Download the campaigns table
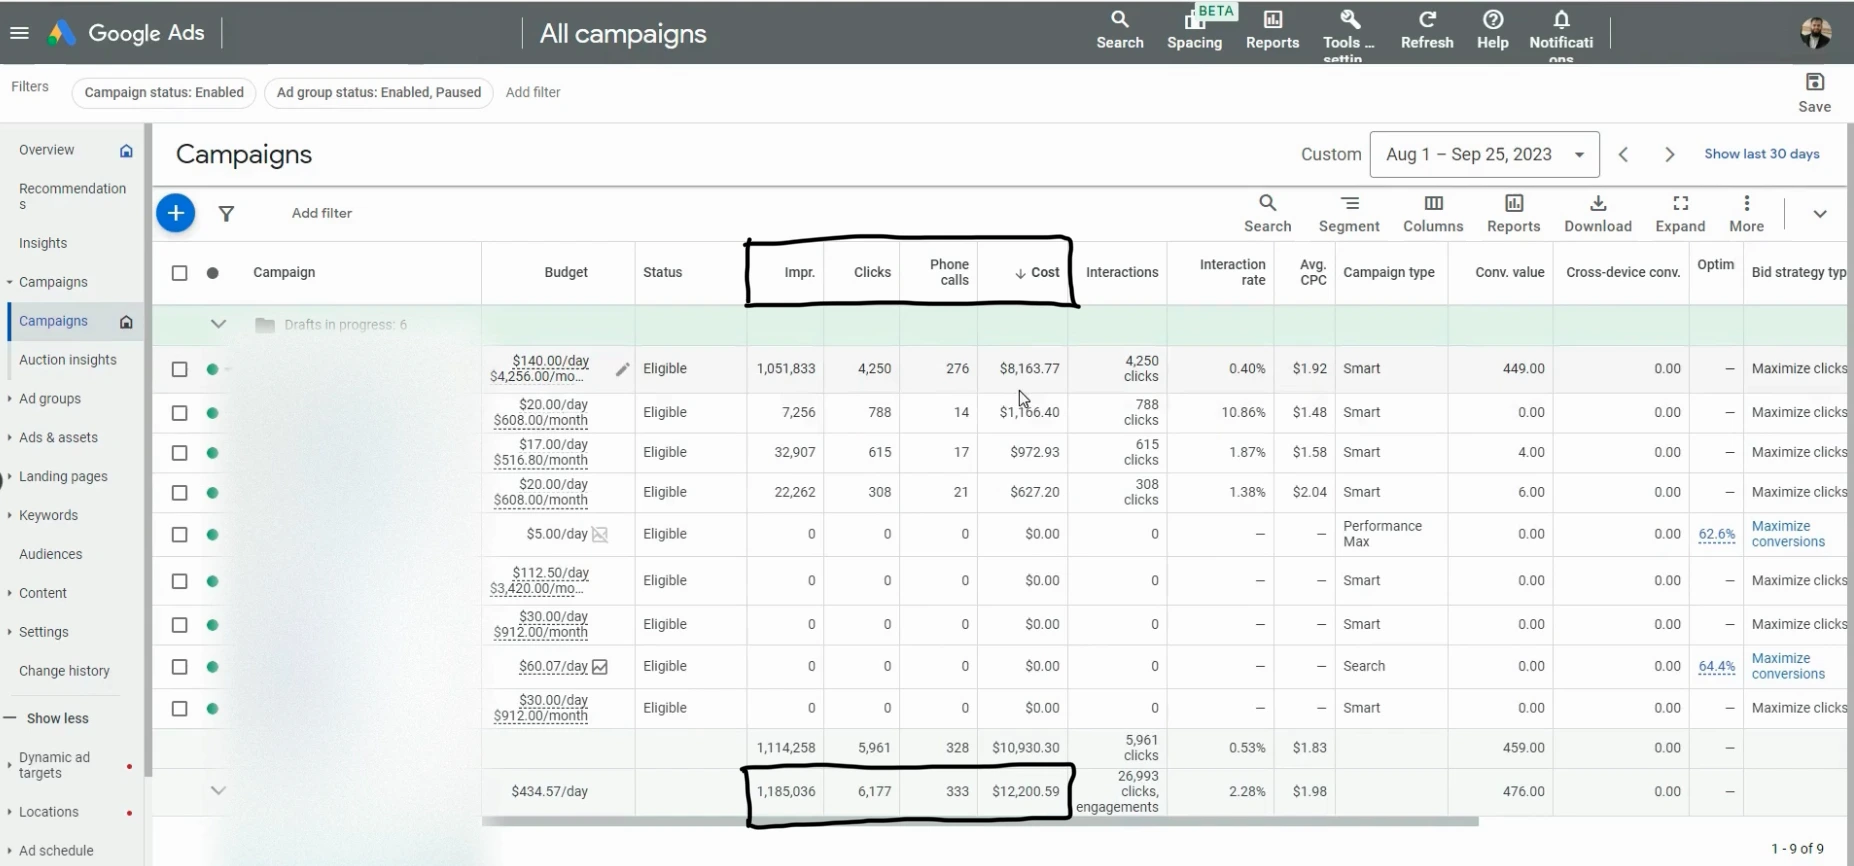Screen dimensions: 1854x866 coord(1597,214)
